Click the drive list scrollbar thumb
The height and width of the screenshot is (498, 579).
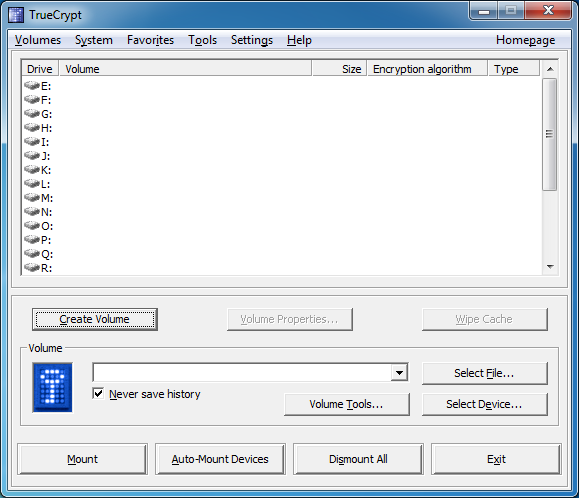(549, 134)
